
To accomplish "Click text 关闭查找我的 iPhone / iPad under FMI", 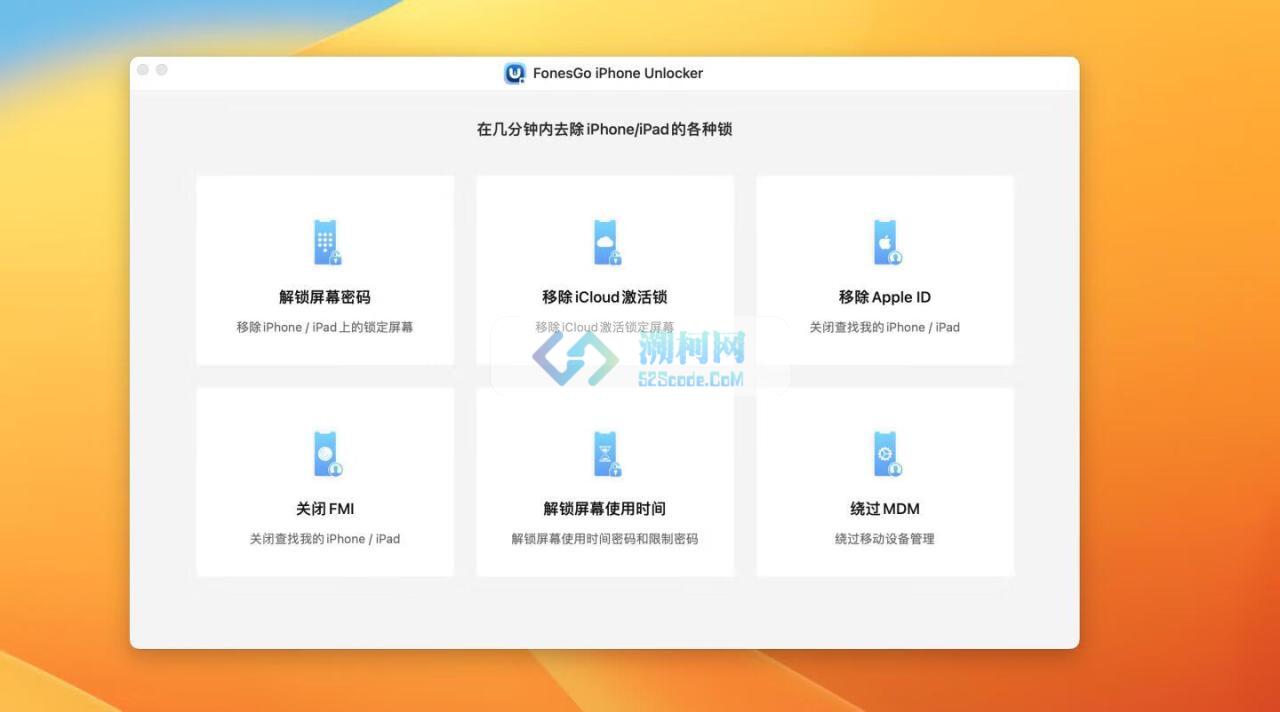I will click(x=325, y=539).
